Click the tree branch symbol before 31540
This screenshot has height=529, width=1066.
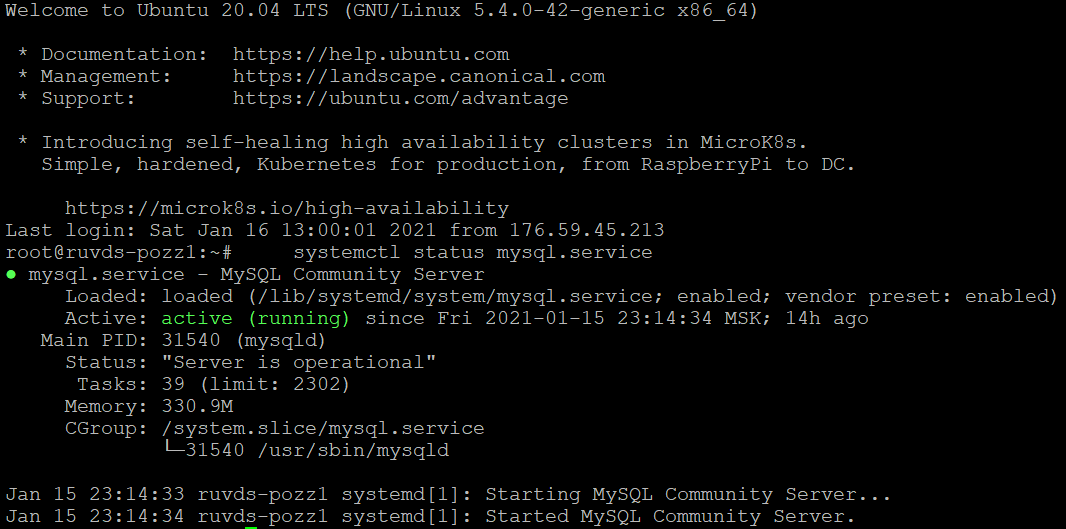tap(173, 451)
